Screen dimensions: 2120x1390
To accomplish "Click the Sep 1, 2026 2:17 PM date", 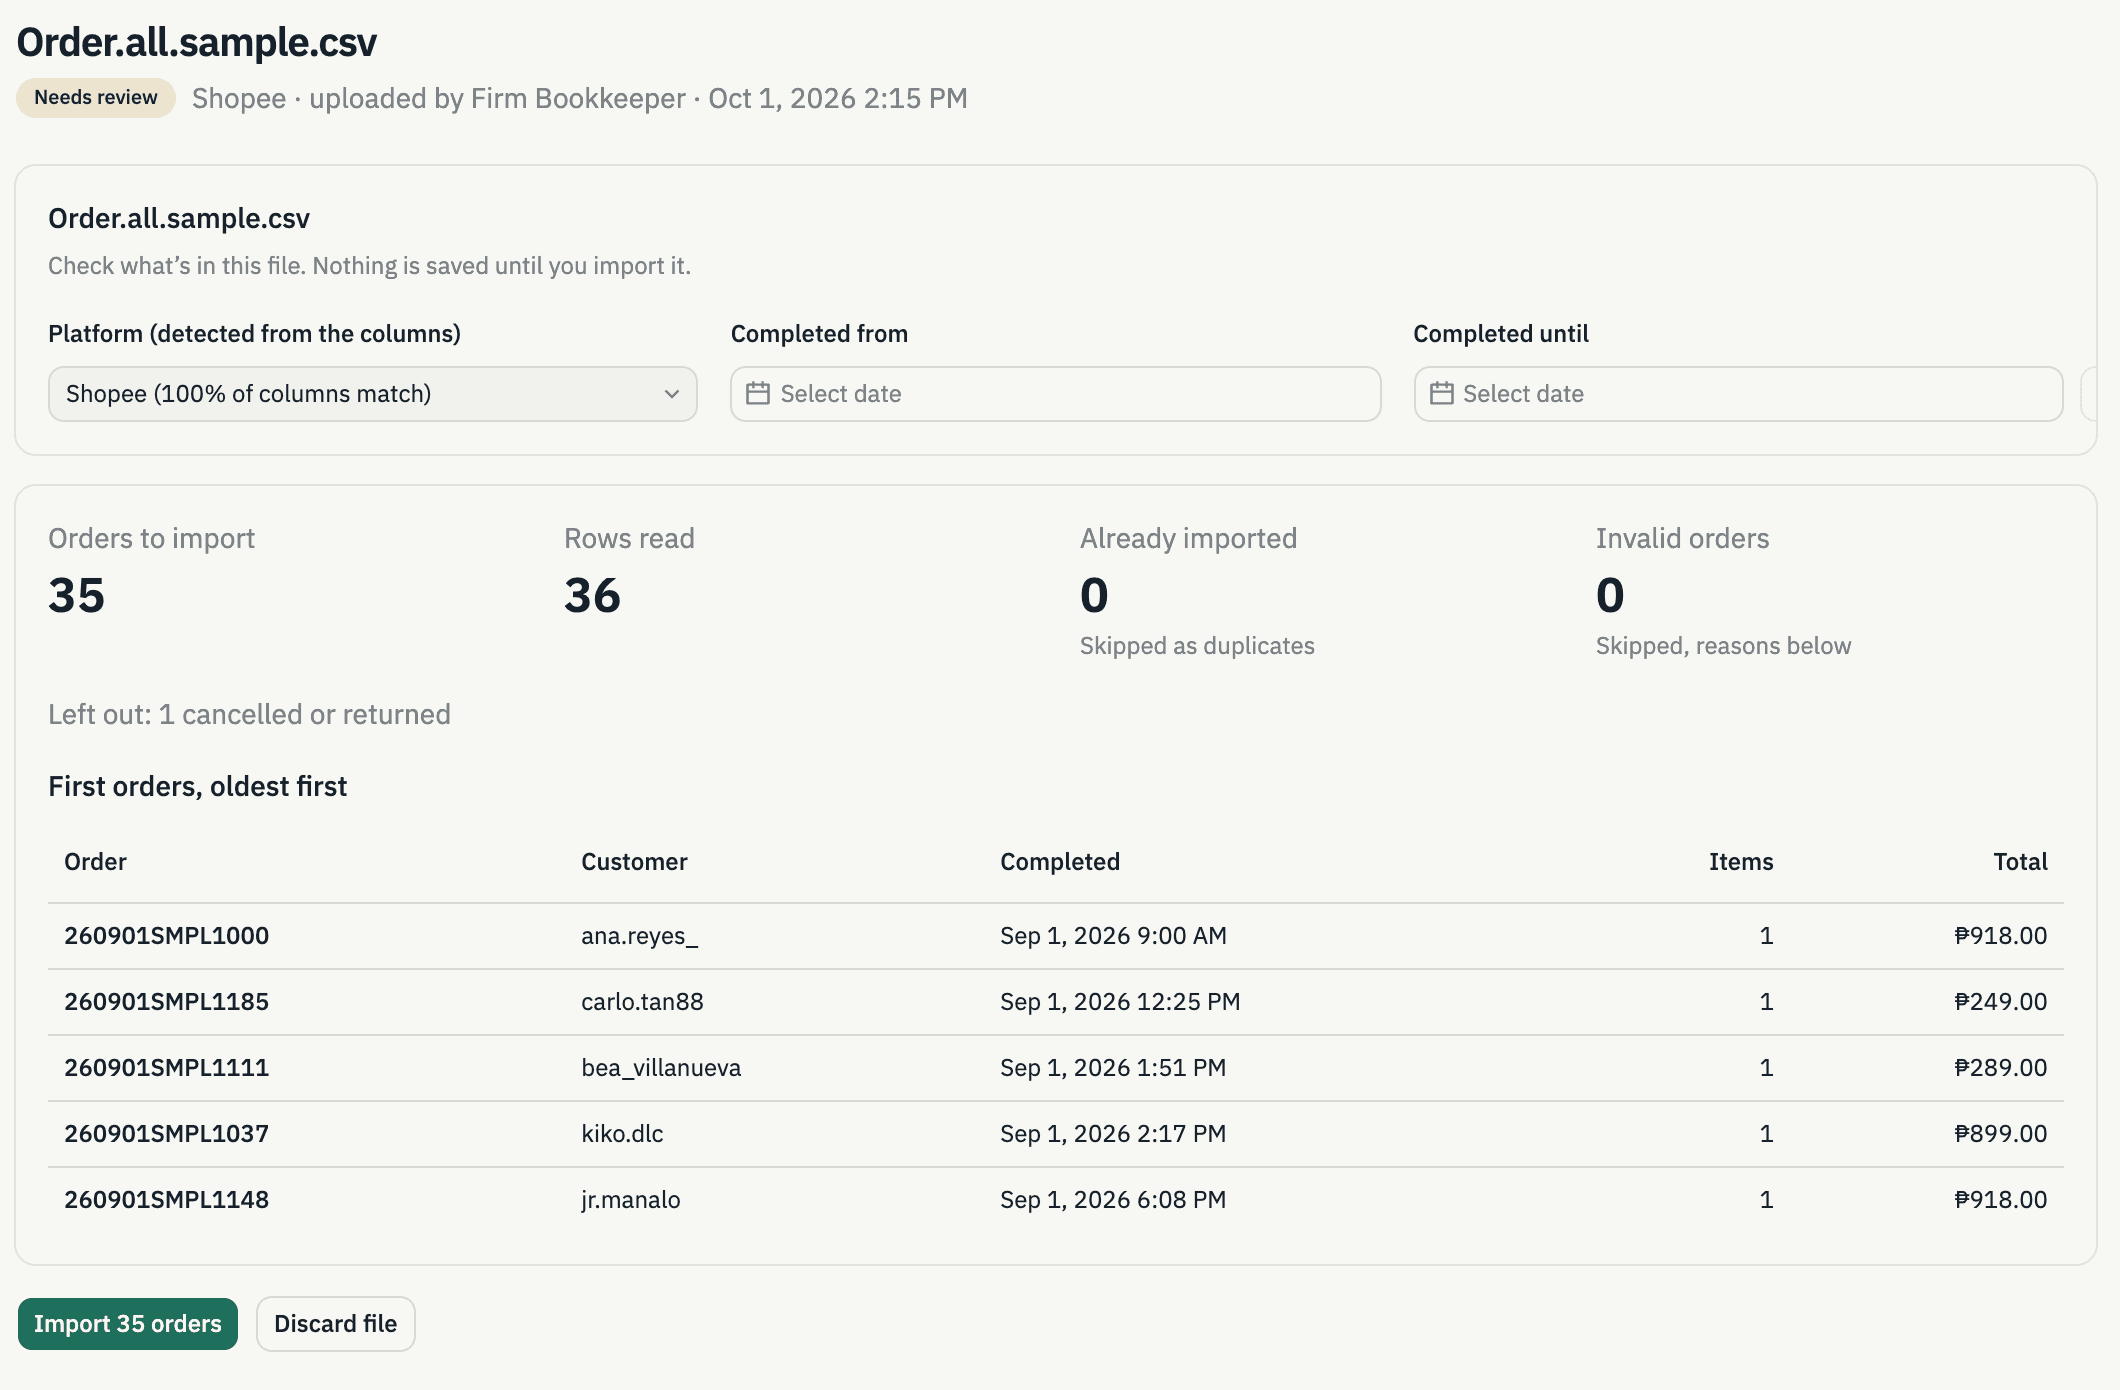I will 1113,1134.
